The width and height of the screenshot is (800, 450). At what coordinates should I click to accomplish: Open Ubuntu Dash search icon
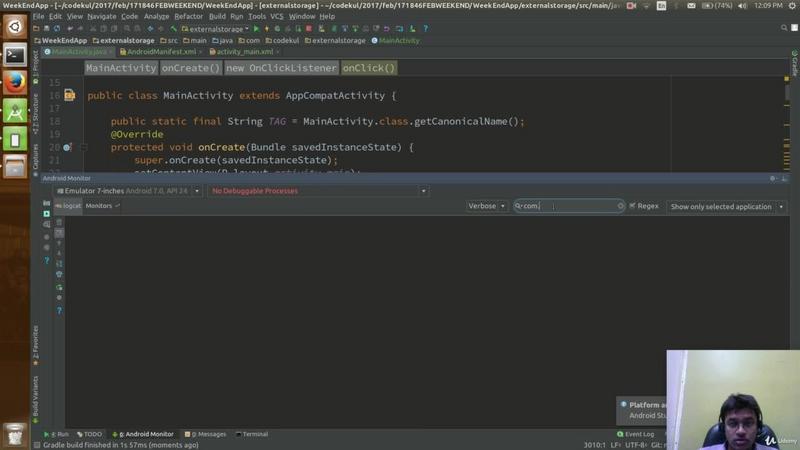[x=15, y=27]
